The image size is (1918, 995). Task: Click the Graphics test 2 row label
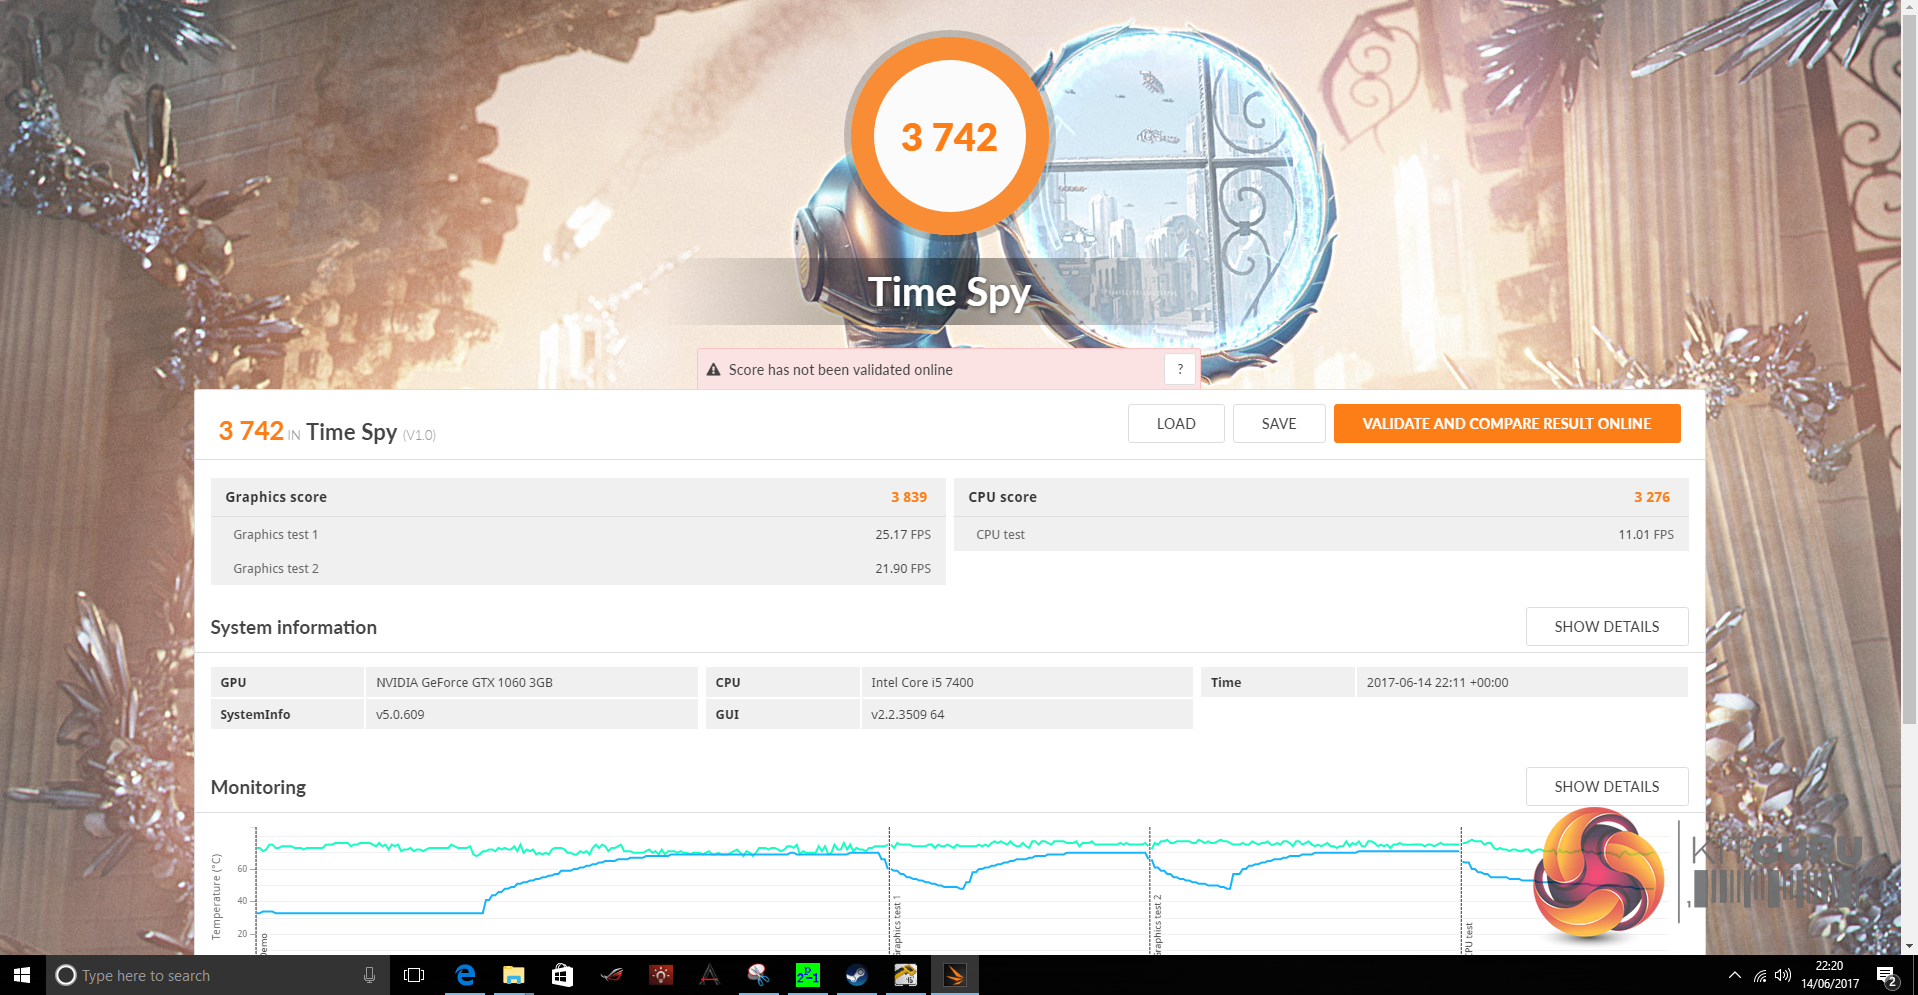point(276,569)
